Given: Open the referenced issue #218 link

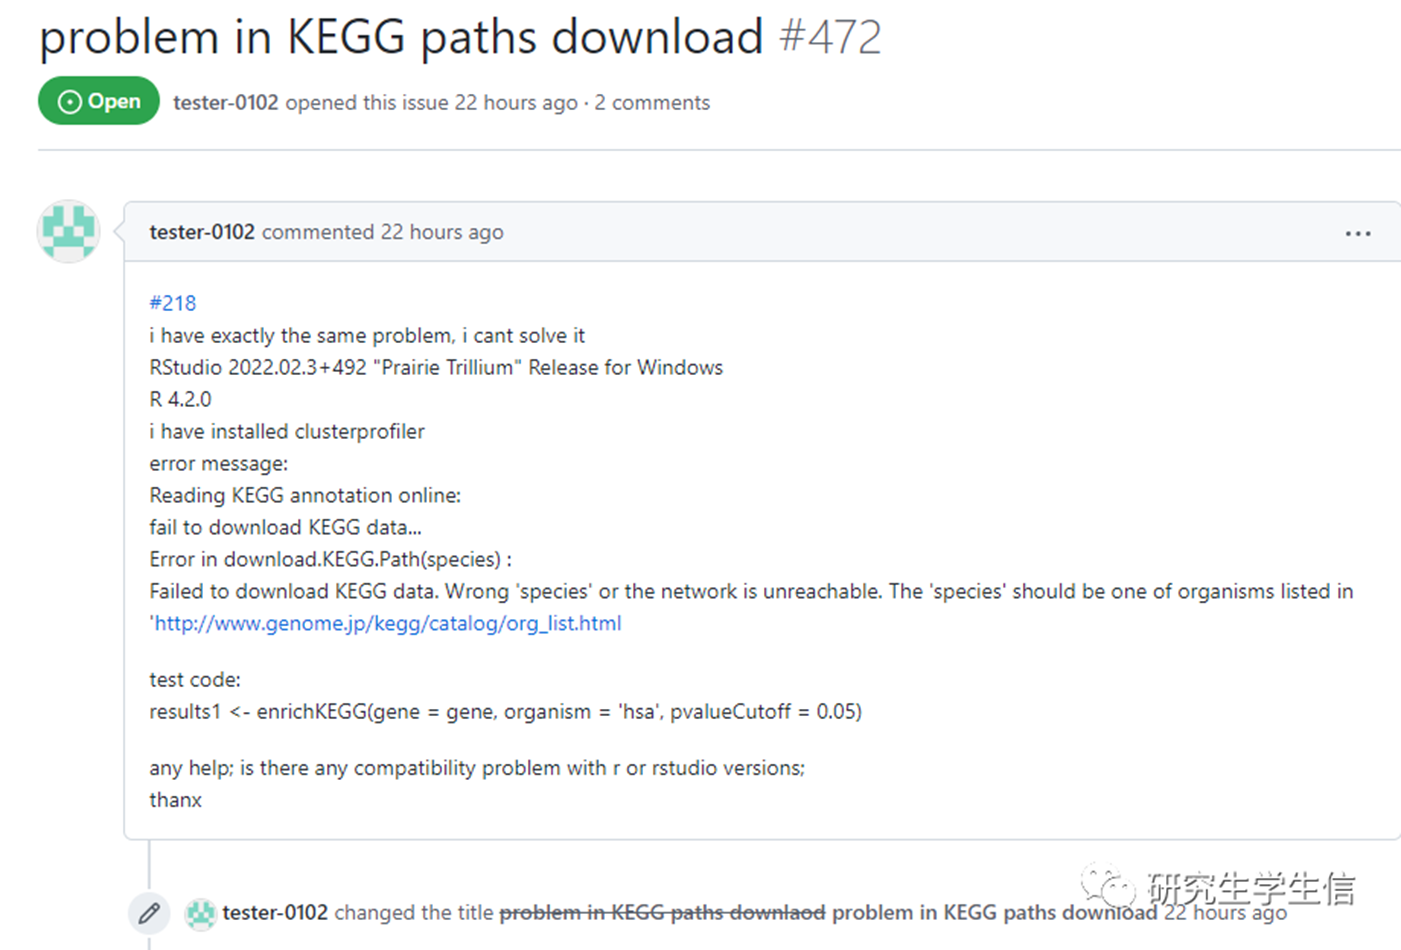Looking at the screenshot, I should click(172, 303).
